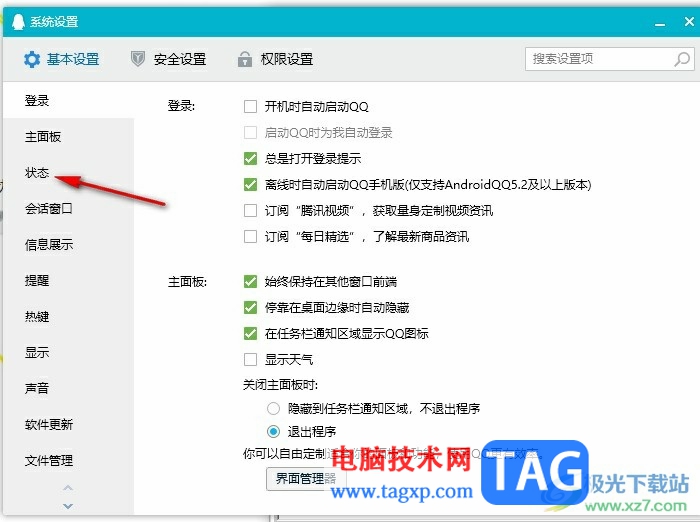
Task: Click the lock icon beside 权限设置
Action: click(x=244, y=59)
